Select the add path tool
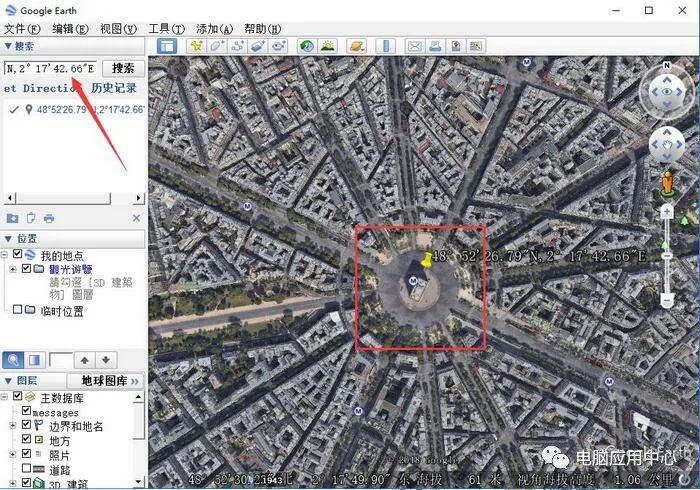This screenshot has height=490, width=700. pyautogui.click(x=238, y=46)
